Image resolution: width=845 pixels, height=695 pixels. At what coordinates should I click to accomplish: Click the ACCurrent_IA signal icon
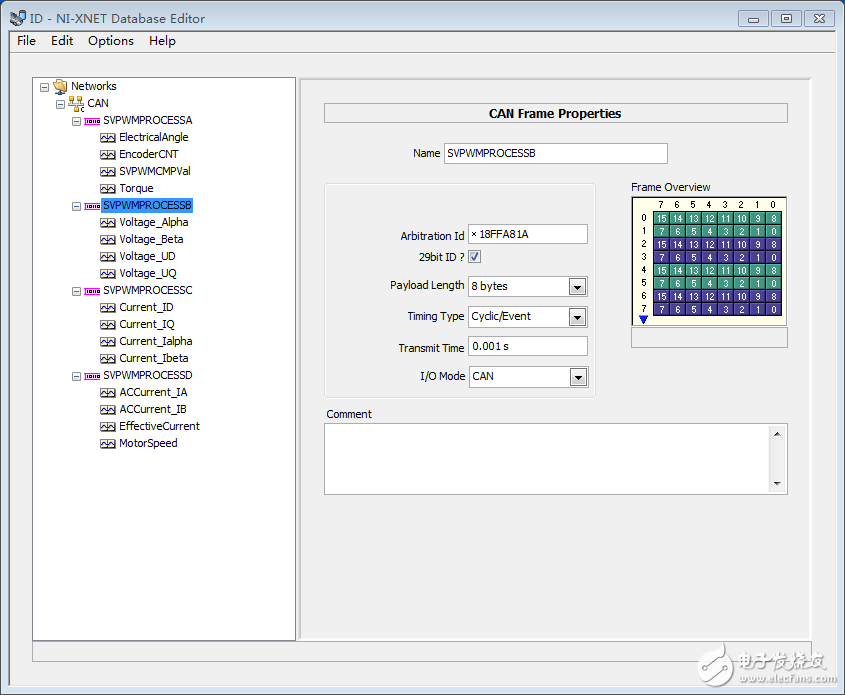[x=108, y=393]
